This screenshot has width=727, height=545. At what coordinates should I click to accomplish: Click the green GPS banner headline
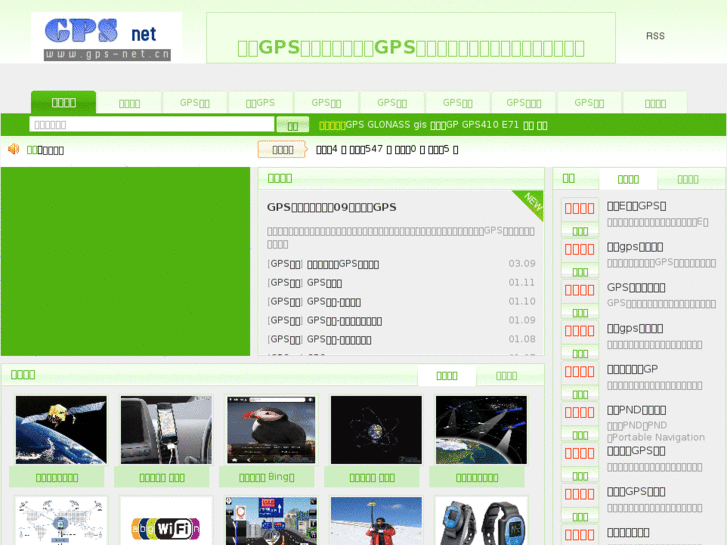[411, 48]
